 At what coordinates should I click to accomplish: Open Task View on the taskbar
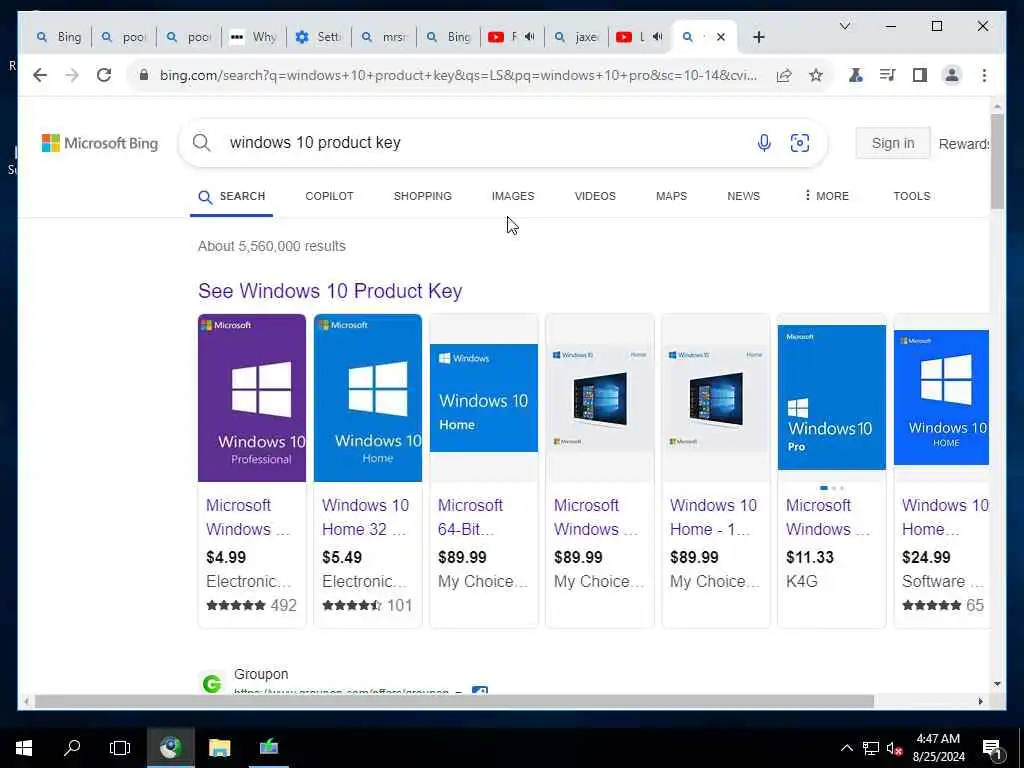coord(120,748)
